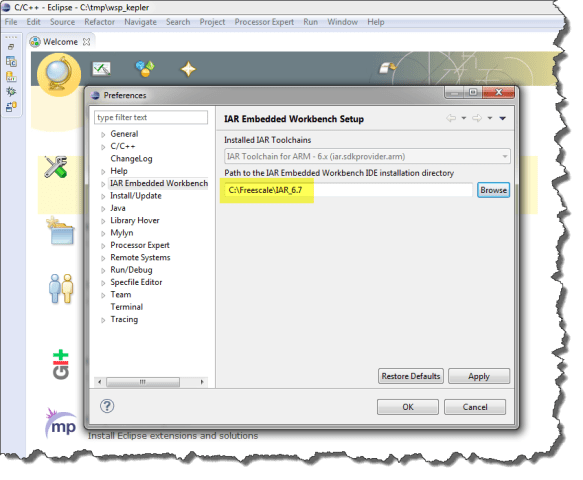583x480 pixels.
Task: Select Processor Expert in preferences tree
Action: pyautogui.click(x=140, y=245)
